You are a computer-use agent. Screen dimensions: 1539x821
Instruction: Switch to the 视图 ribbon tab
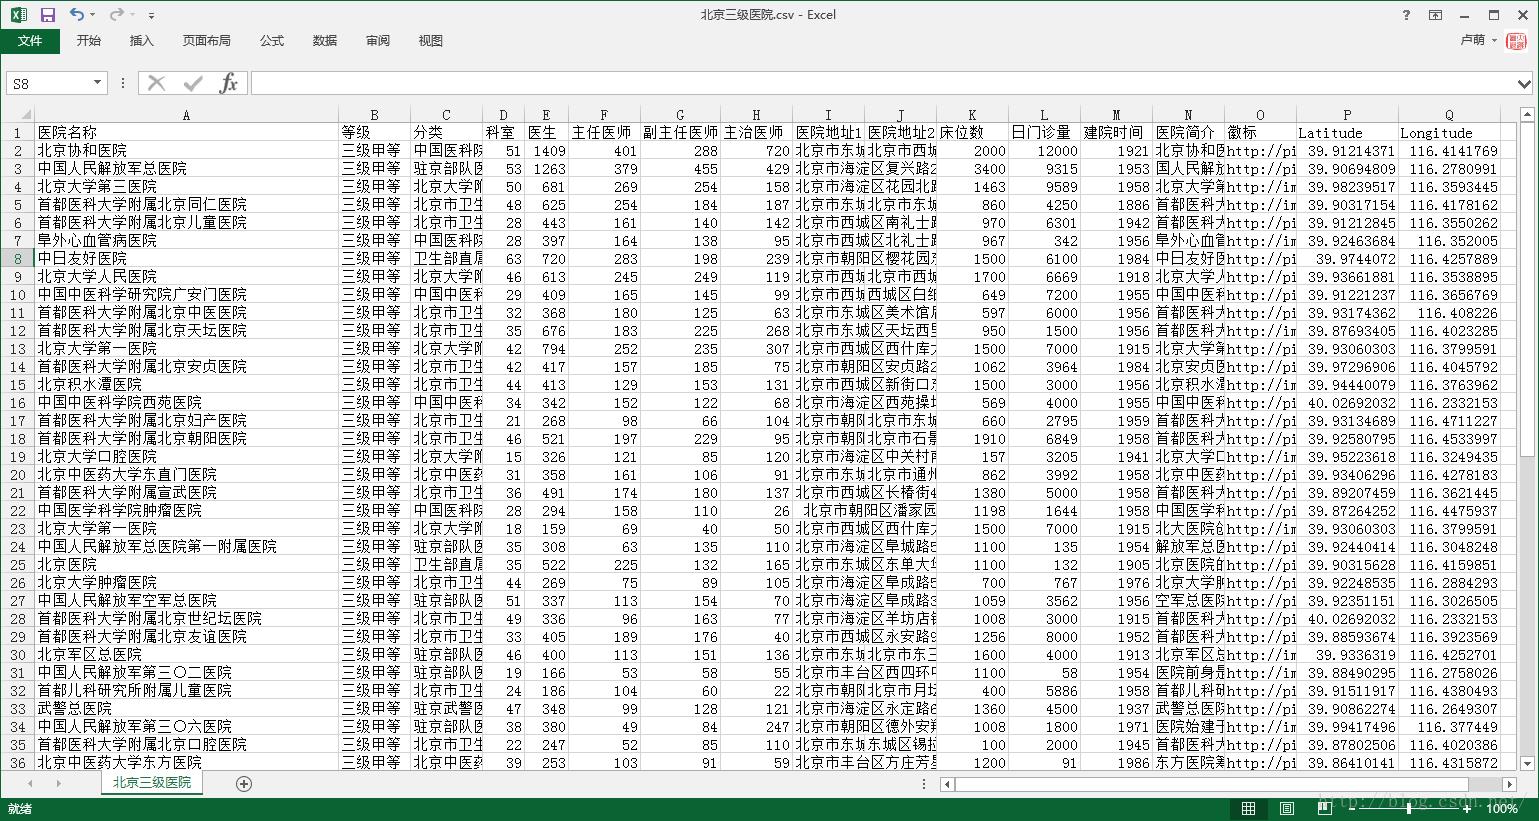pyautogui.click(x=431, y=41)
